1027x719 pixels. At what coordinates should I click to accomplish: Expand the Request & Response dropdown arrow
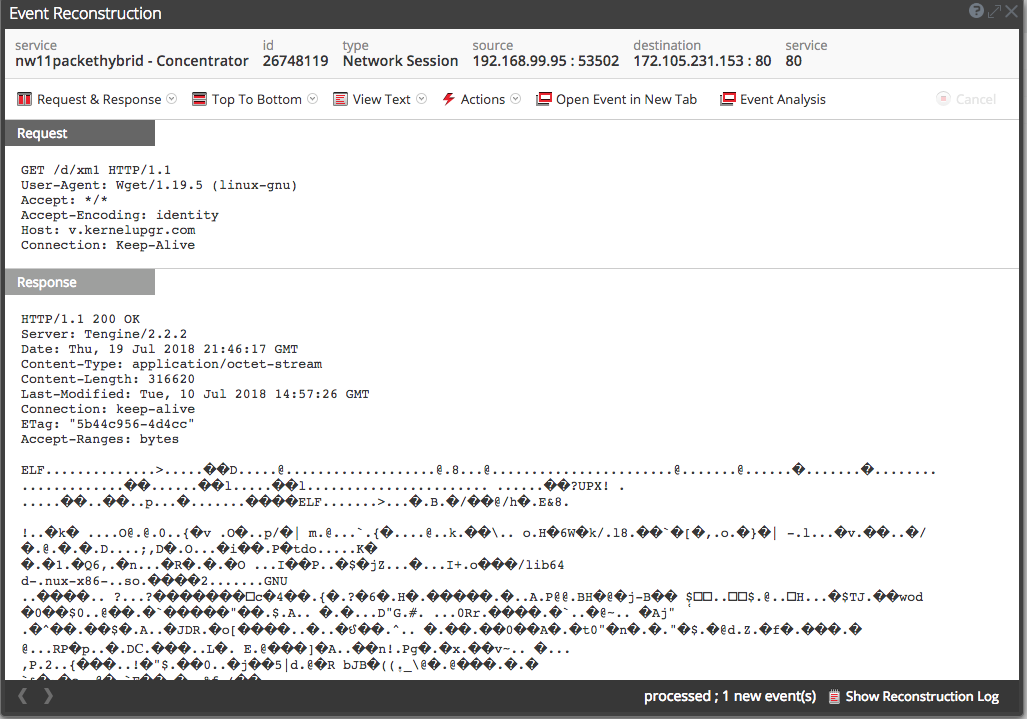coord(172,99)
